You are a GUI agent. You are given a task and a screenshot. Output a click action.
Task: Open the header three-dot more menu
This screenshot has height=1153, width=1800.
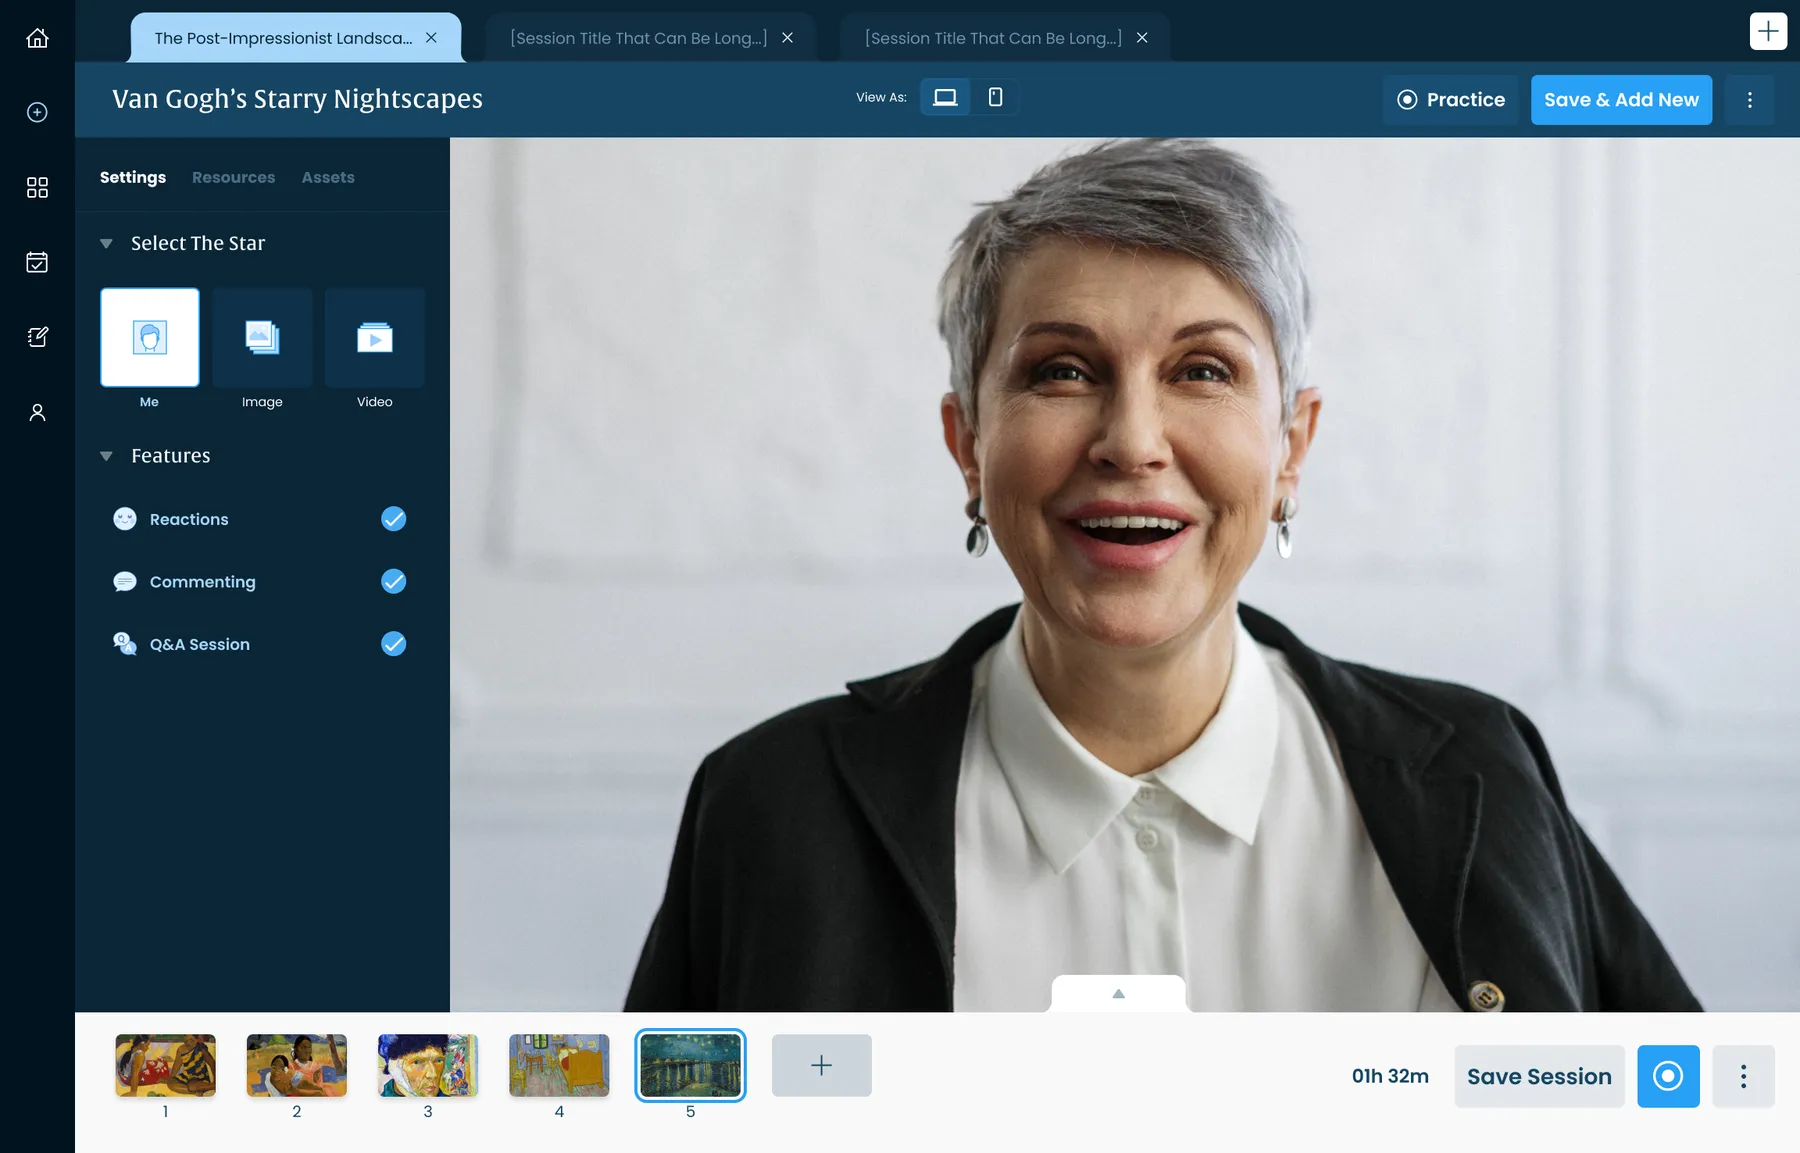coord(1749,100)
